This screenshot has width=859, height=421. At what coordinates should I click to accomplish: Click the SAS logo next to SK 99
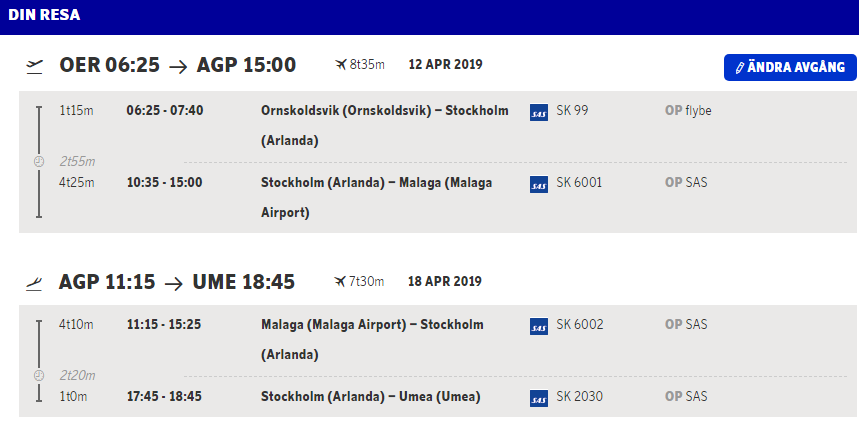point(539,111)
